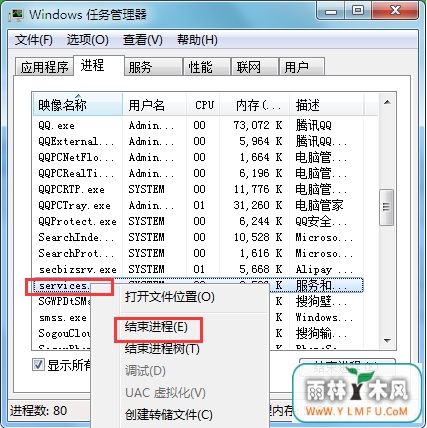Close the Task Manager window
This screenshot has width=427, height=428.
click(x=395, y=11)
